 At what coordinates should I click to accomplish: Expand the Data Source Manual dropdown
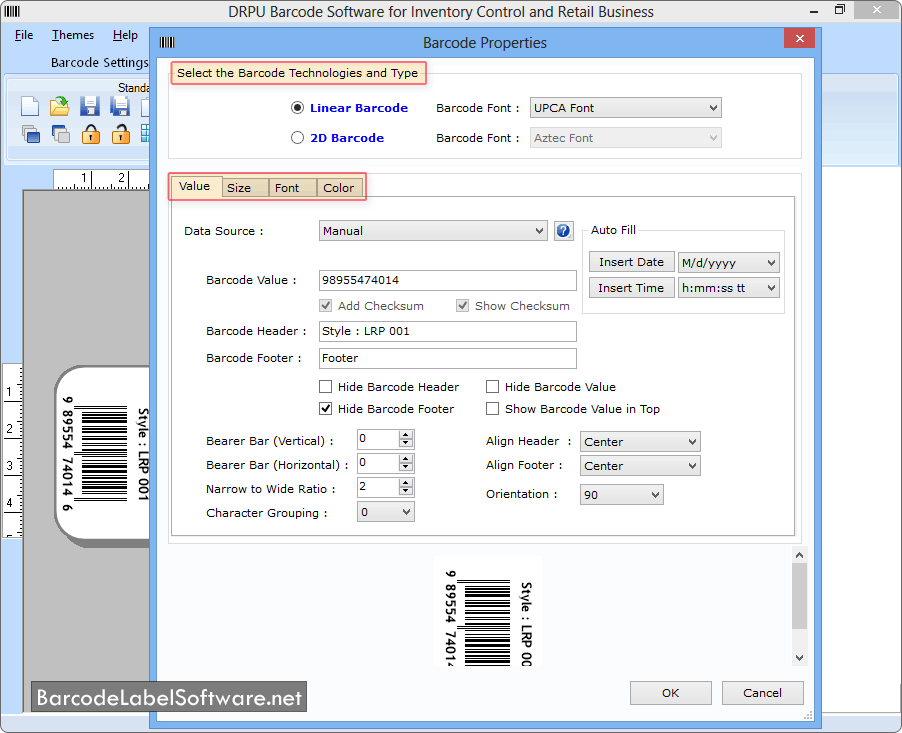coord(433,231)
